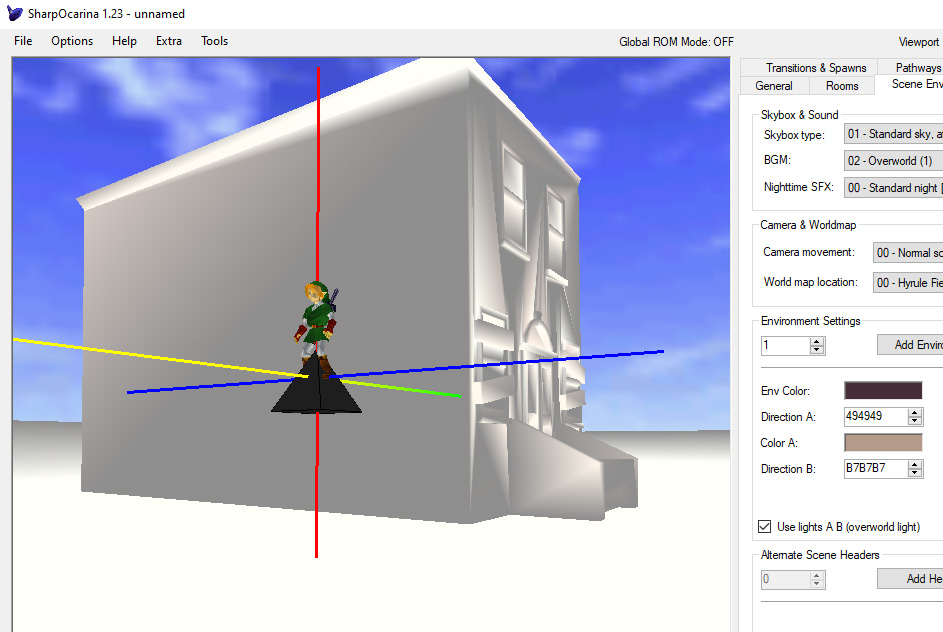This screenshot has height=632, width=943.
Task: Switch to the General tab
Action: pos(774,85)
